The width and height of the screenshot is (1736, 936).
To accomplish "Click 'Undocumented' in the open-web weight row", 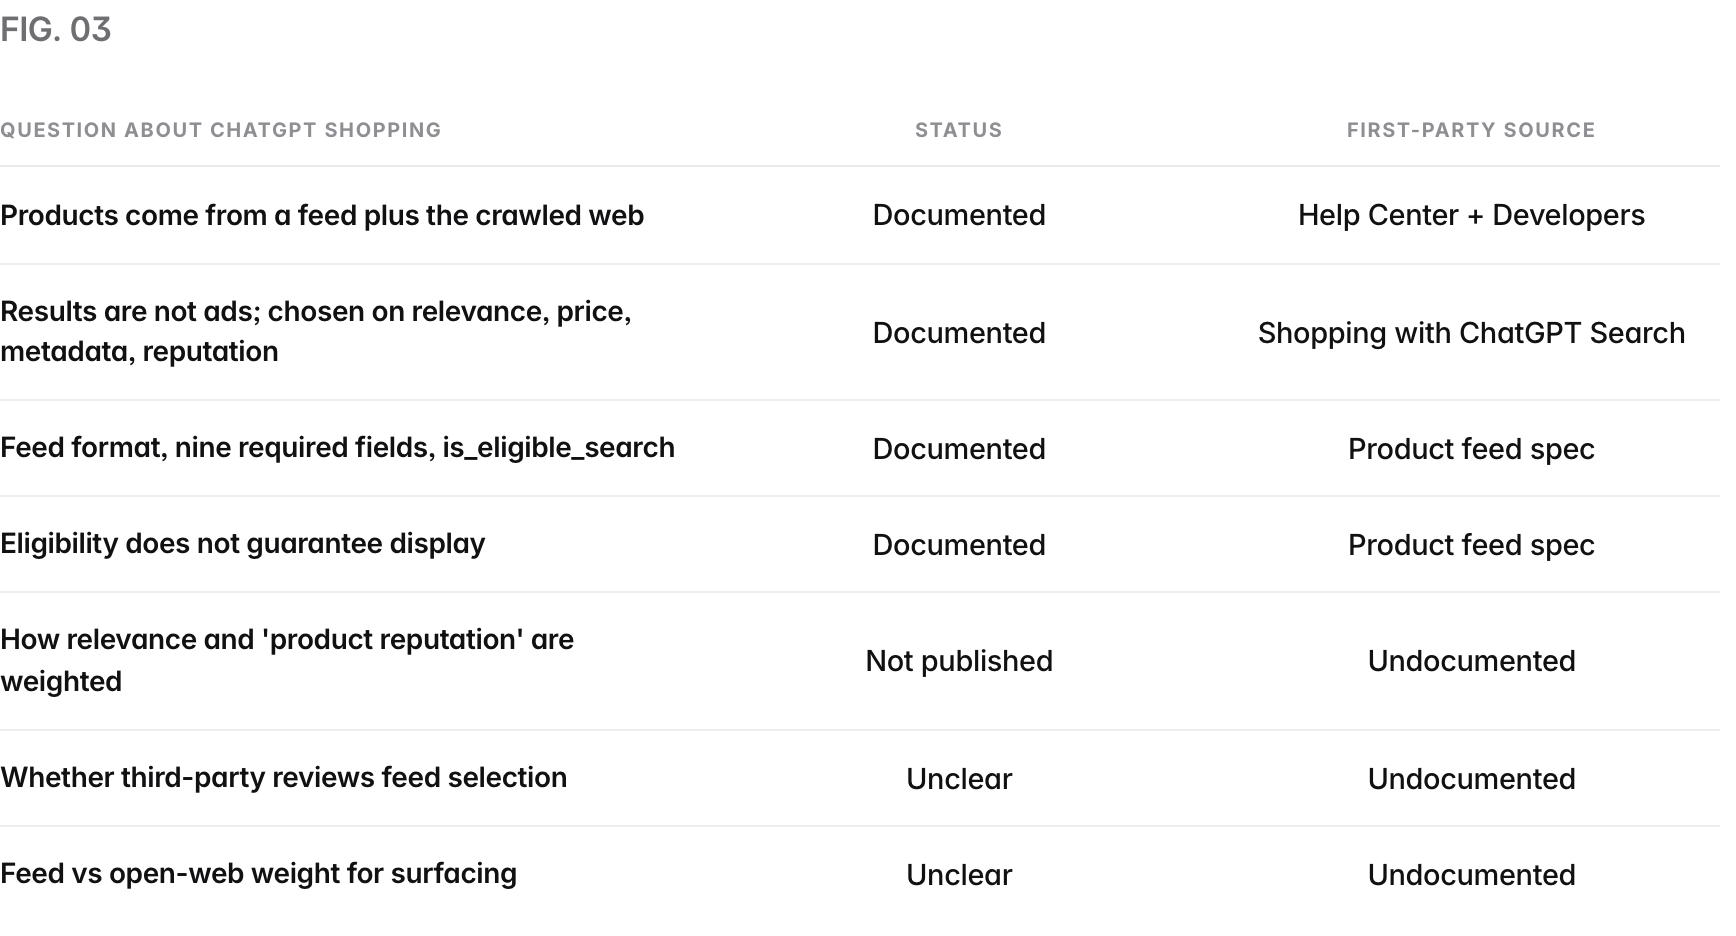I will [1471, 875].
